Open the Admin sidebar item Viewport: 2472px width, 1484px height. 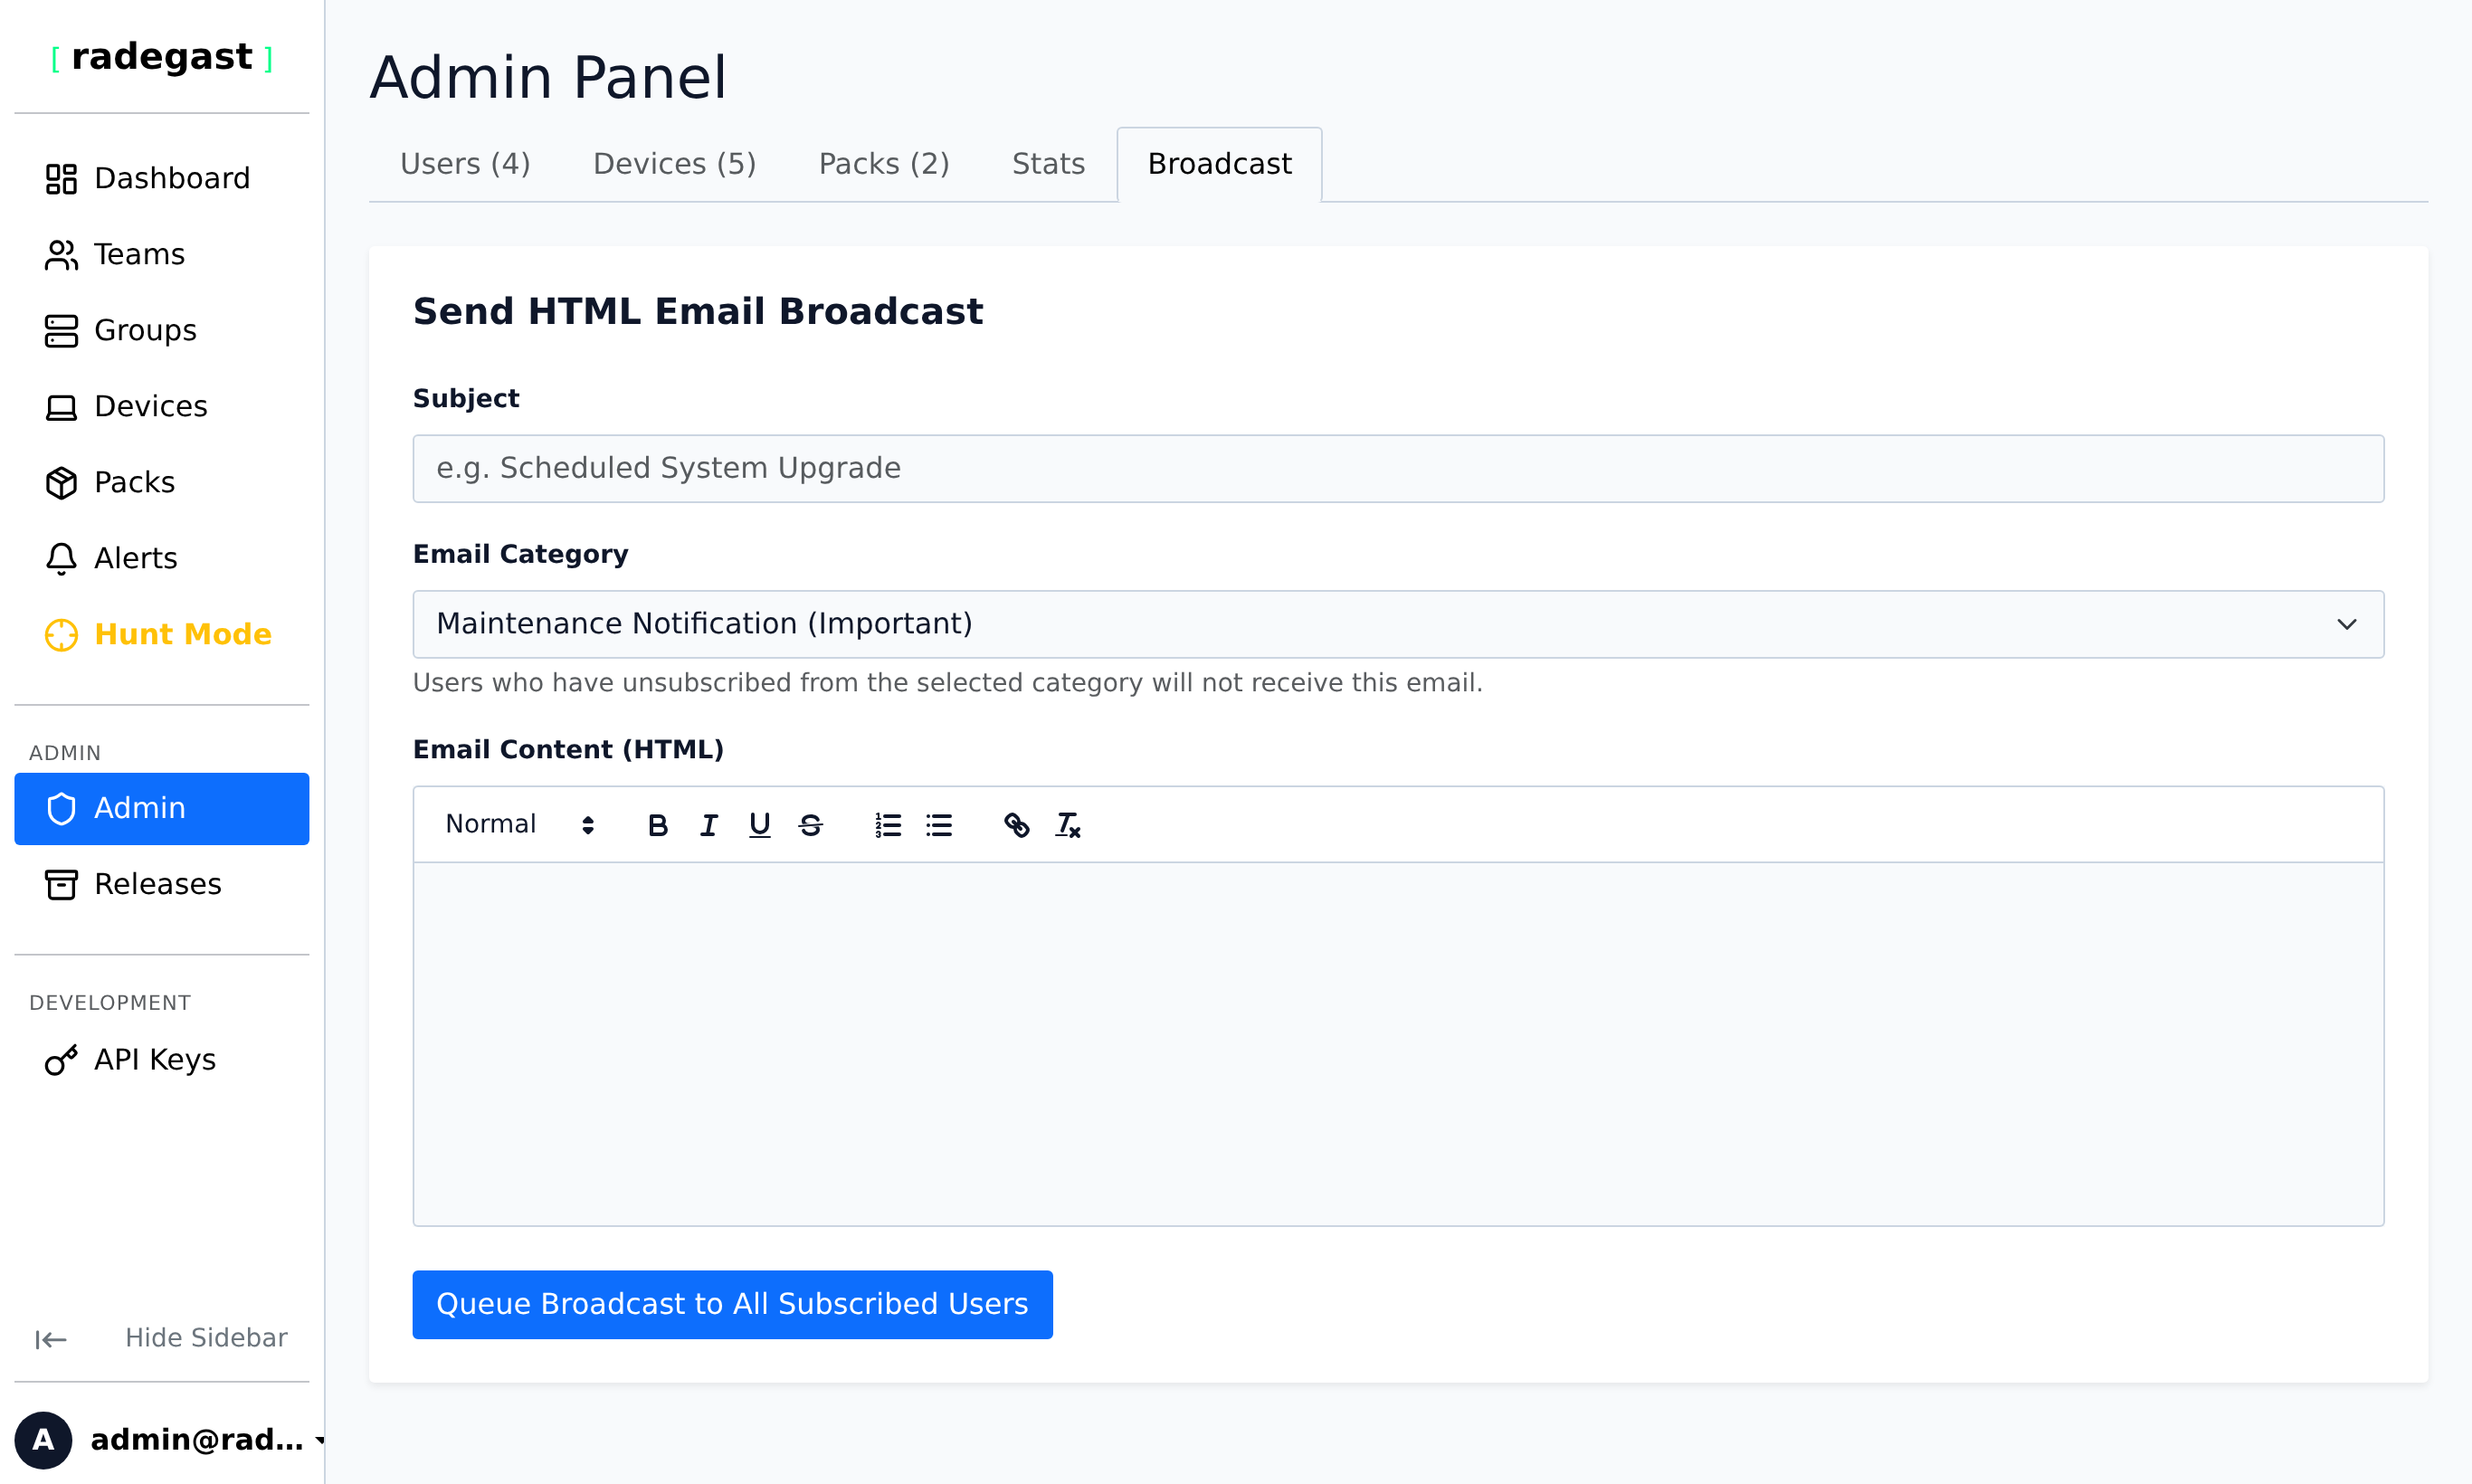point(162,808)
